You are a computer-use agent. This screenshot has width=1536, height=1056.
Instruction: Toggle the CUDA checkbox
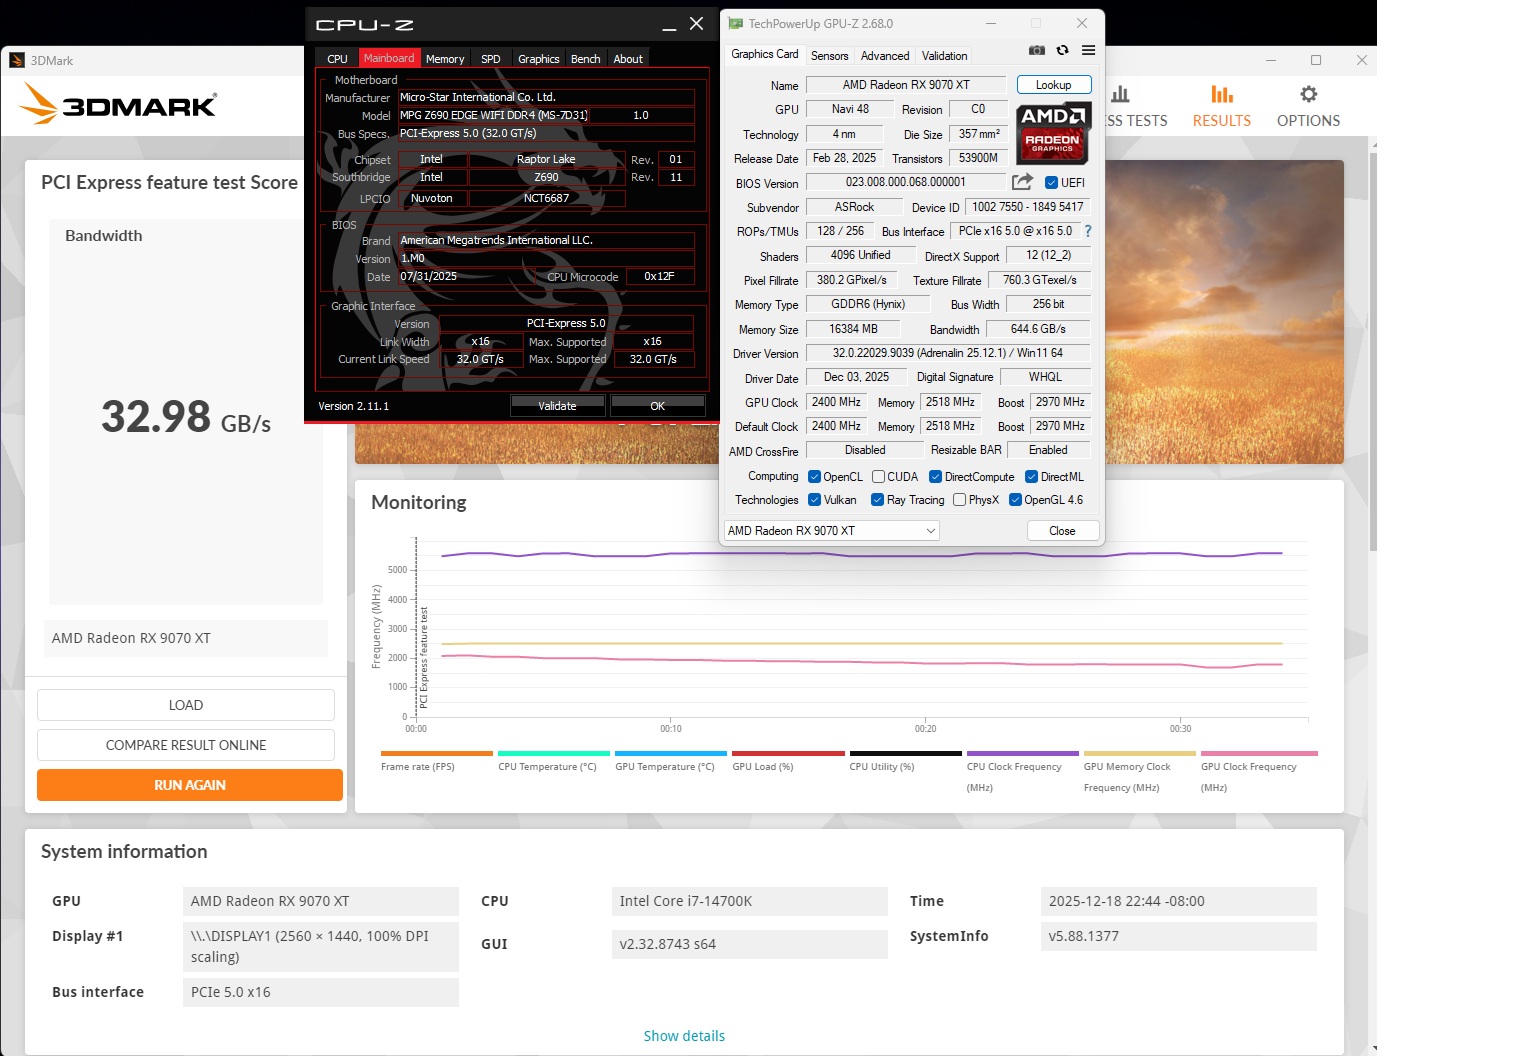(x=878, y=477)
